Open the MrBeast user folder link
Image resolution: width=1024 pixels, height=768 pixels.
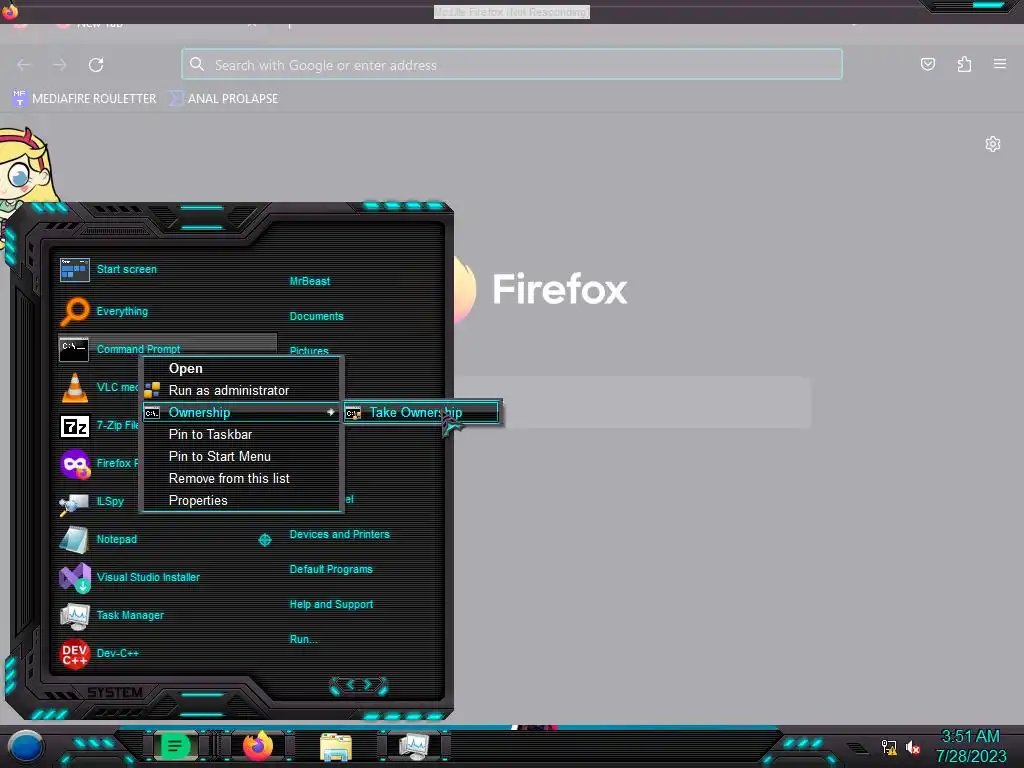(310, 281)
